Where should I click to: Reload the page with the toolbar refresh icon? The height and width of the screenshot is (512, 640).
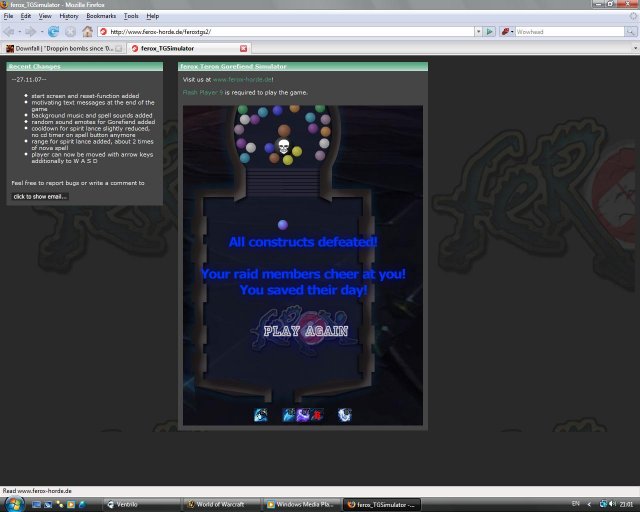[x=53, y=31]
